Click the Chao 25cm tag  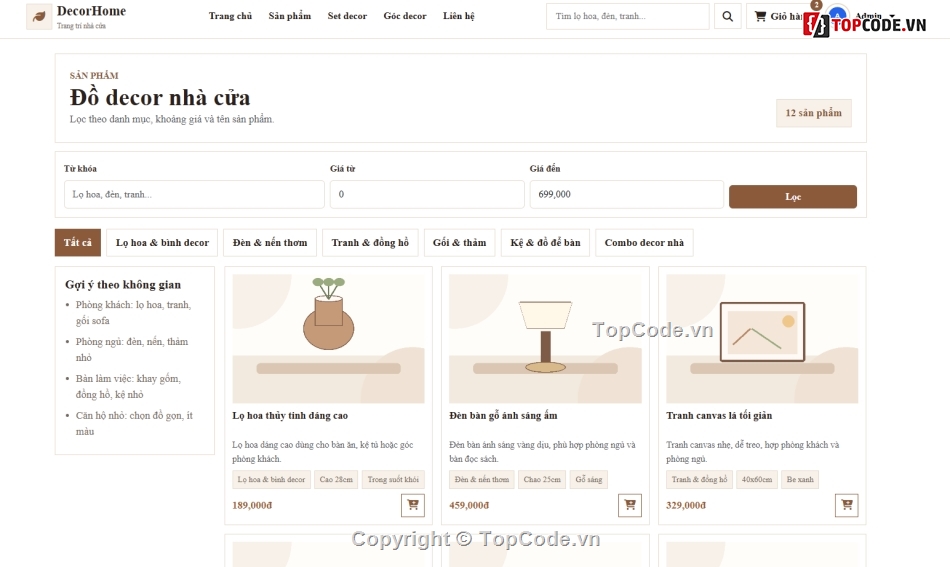(x=542, y=479)
